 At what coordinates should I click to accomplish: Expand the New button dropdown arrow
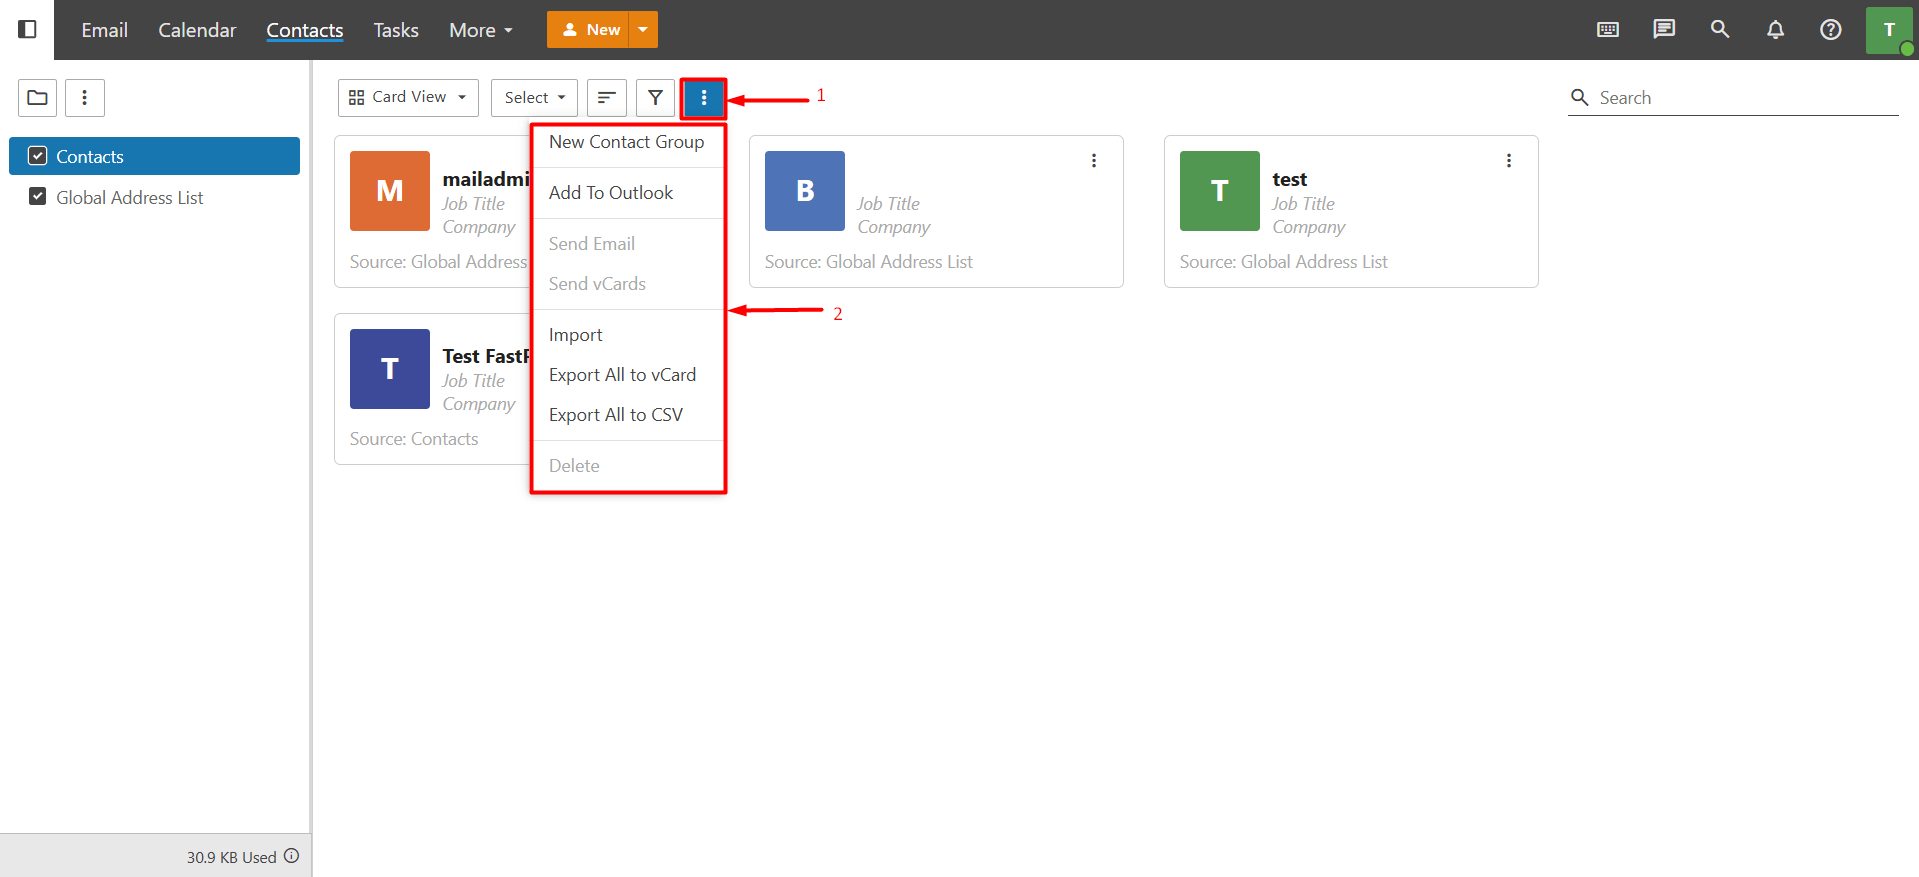[x=643, y=30]
